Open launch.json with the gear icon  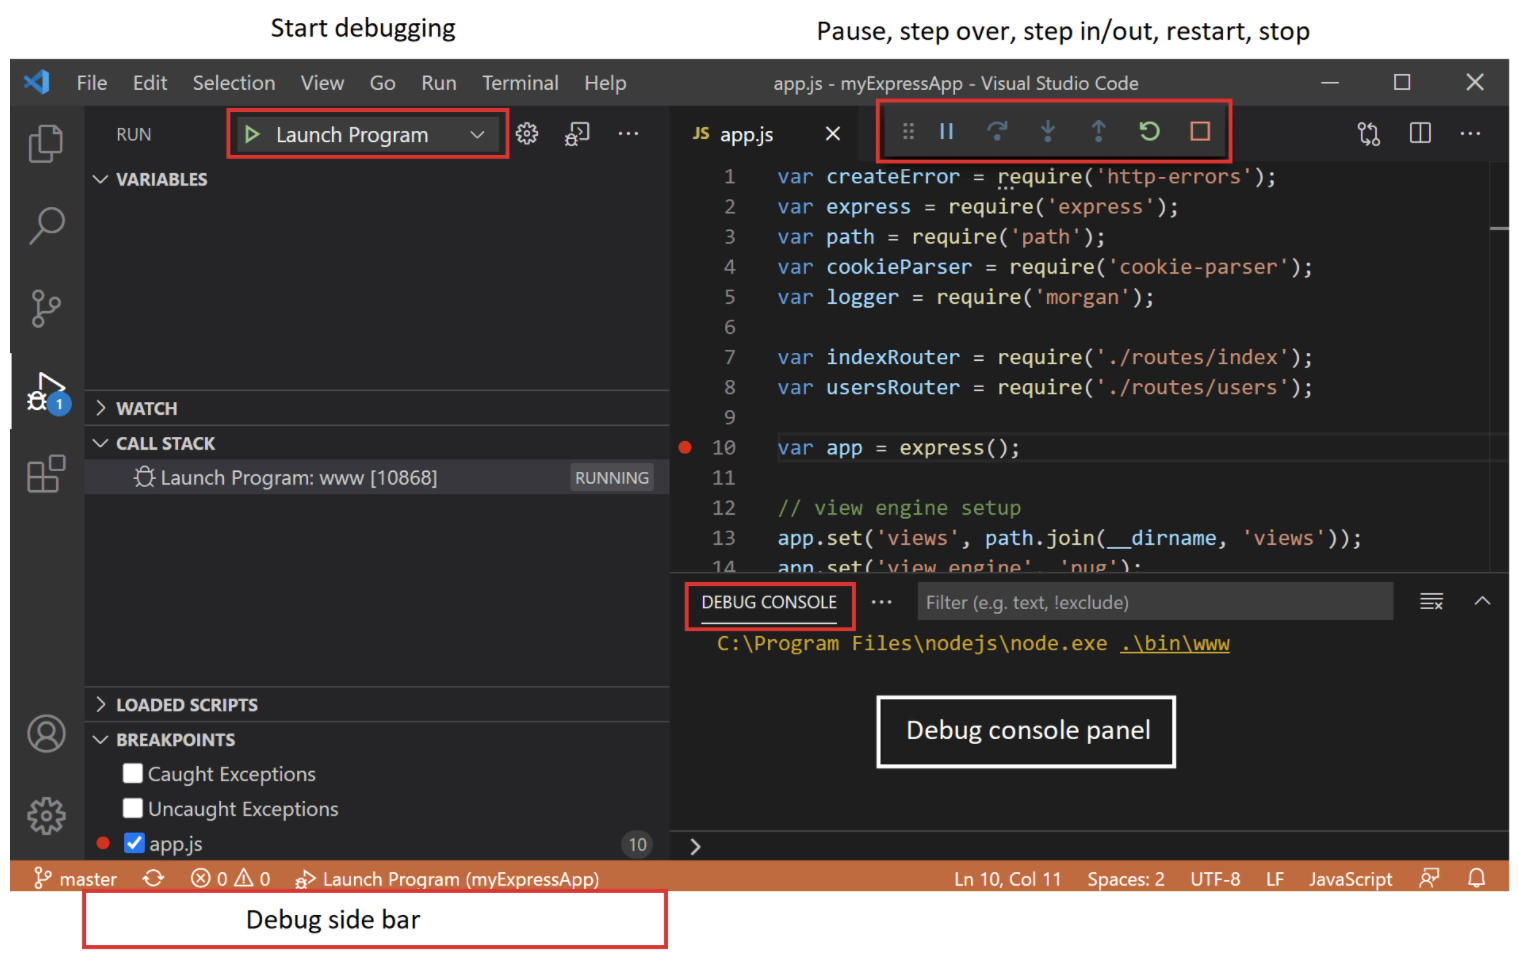527,134
